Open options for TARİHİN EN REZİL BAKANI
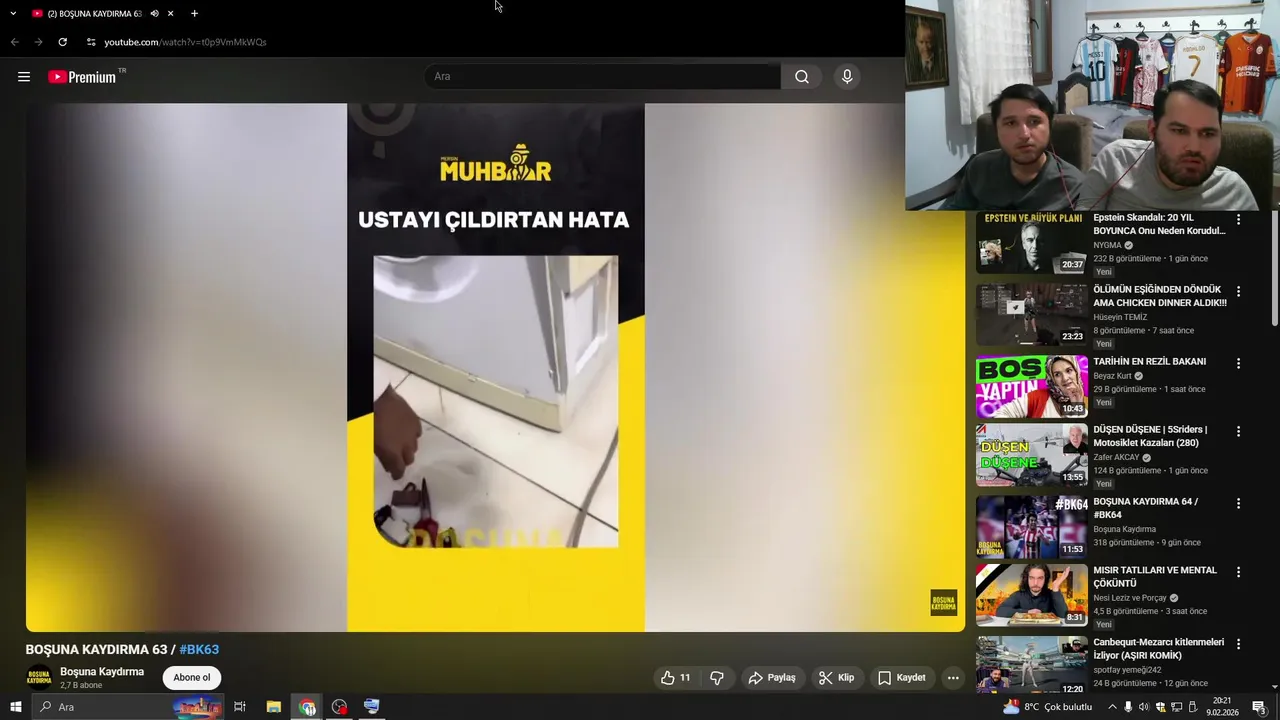 pyautogui.click(x=1238, y=363)
